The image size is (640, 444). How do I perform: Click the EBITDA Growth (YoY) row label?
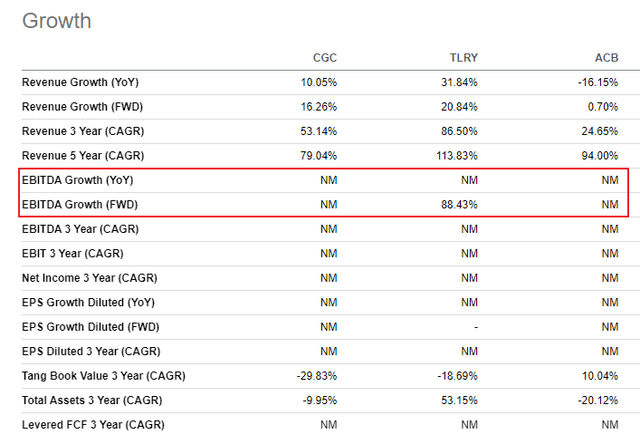pyautogui.click(x=76, y=180)
